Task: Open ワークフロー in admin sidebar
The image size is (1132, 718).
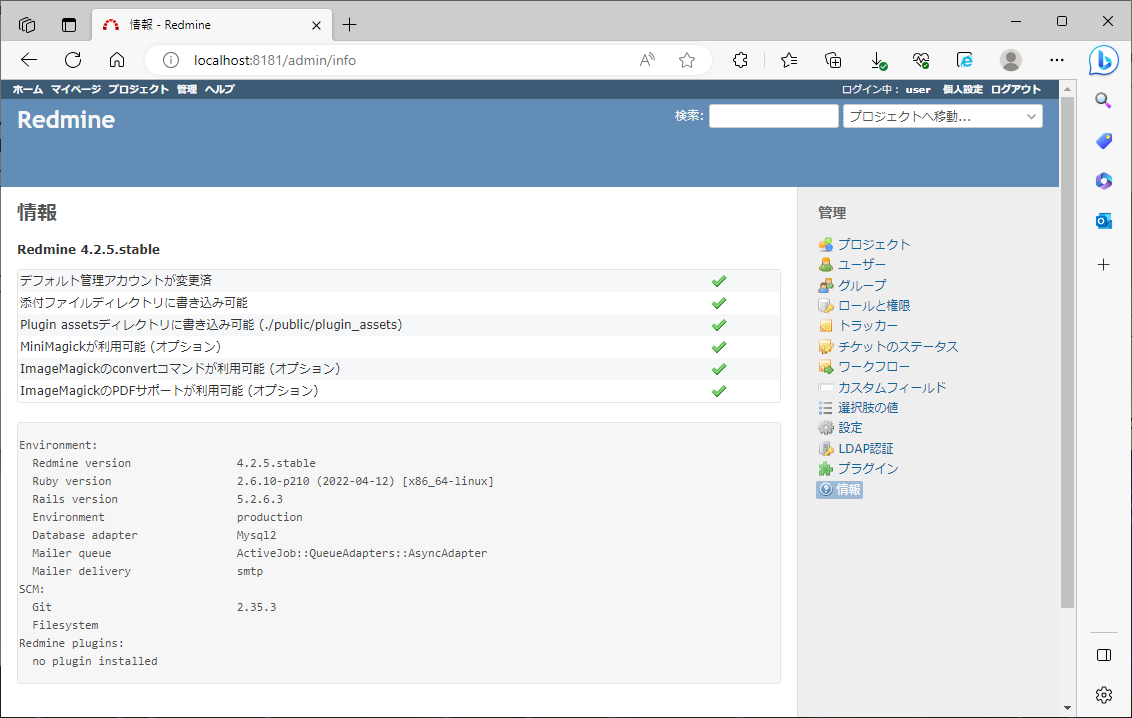Action: 874,367
